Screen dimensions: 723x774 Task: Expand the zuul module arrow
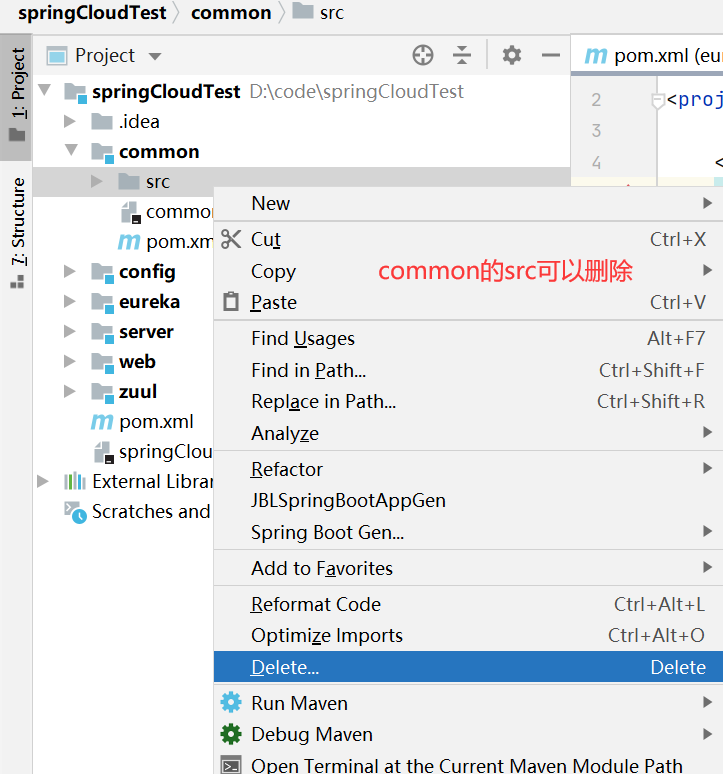click(70, 391)
